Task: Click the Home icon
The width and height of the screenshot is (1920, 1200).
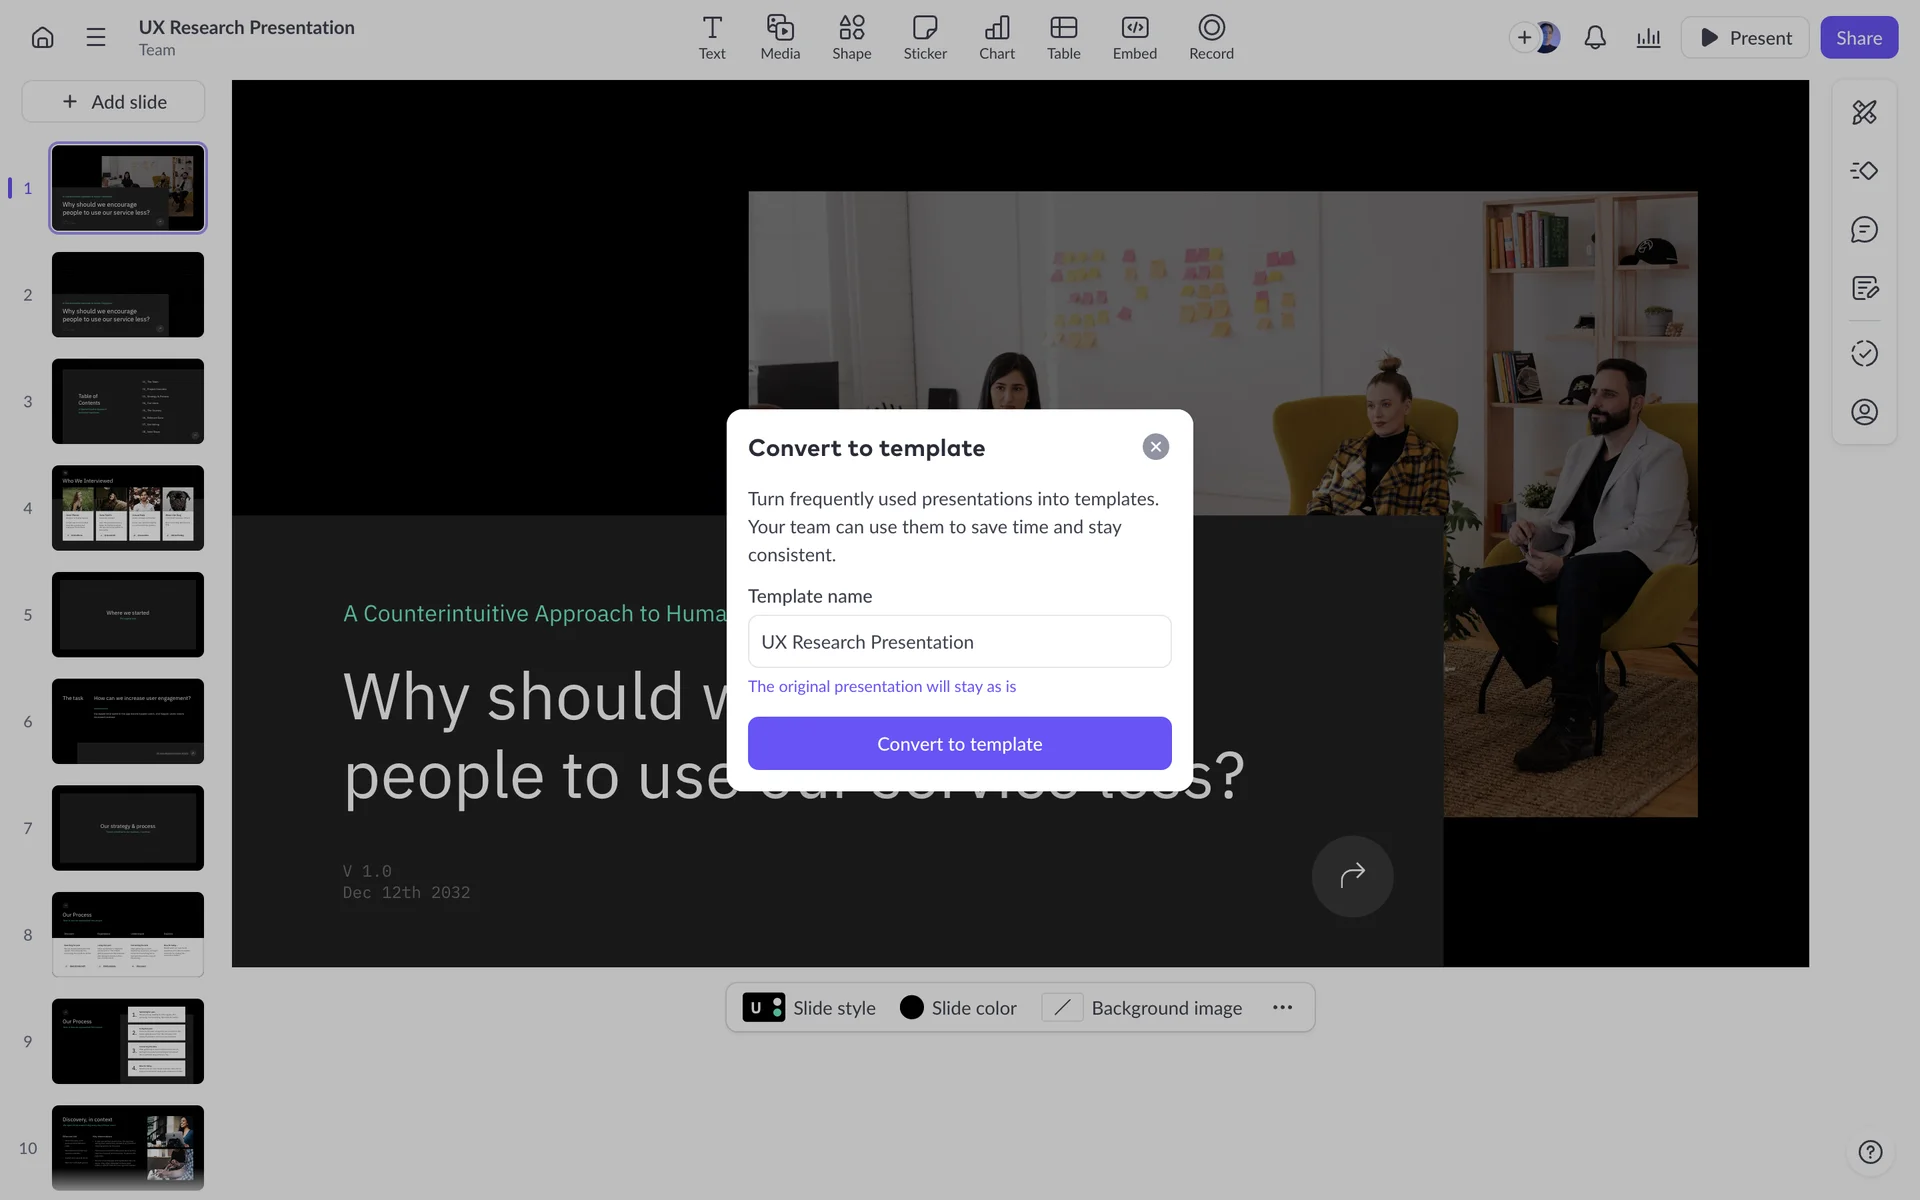Action: (42, 38)
